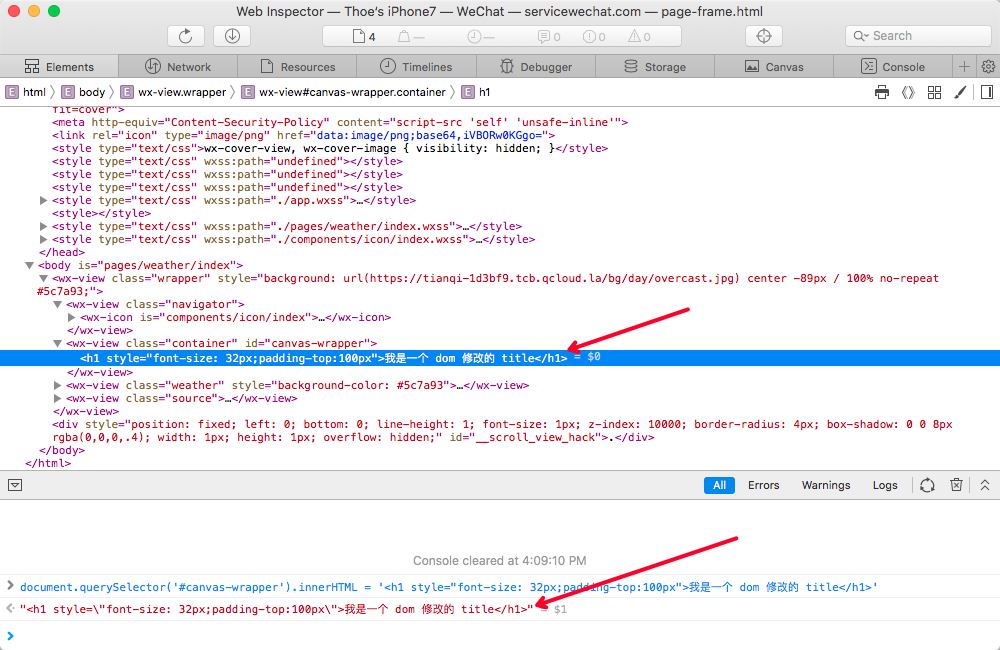The height and width of the screenshot is (650, 1000).
Task: Click the download web archive button
Action: [x=232, y=36]
